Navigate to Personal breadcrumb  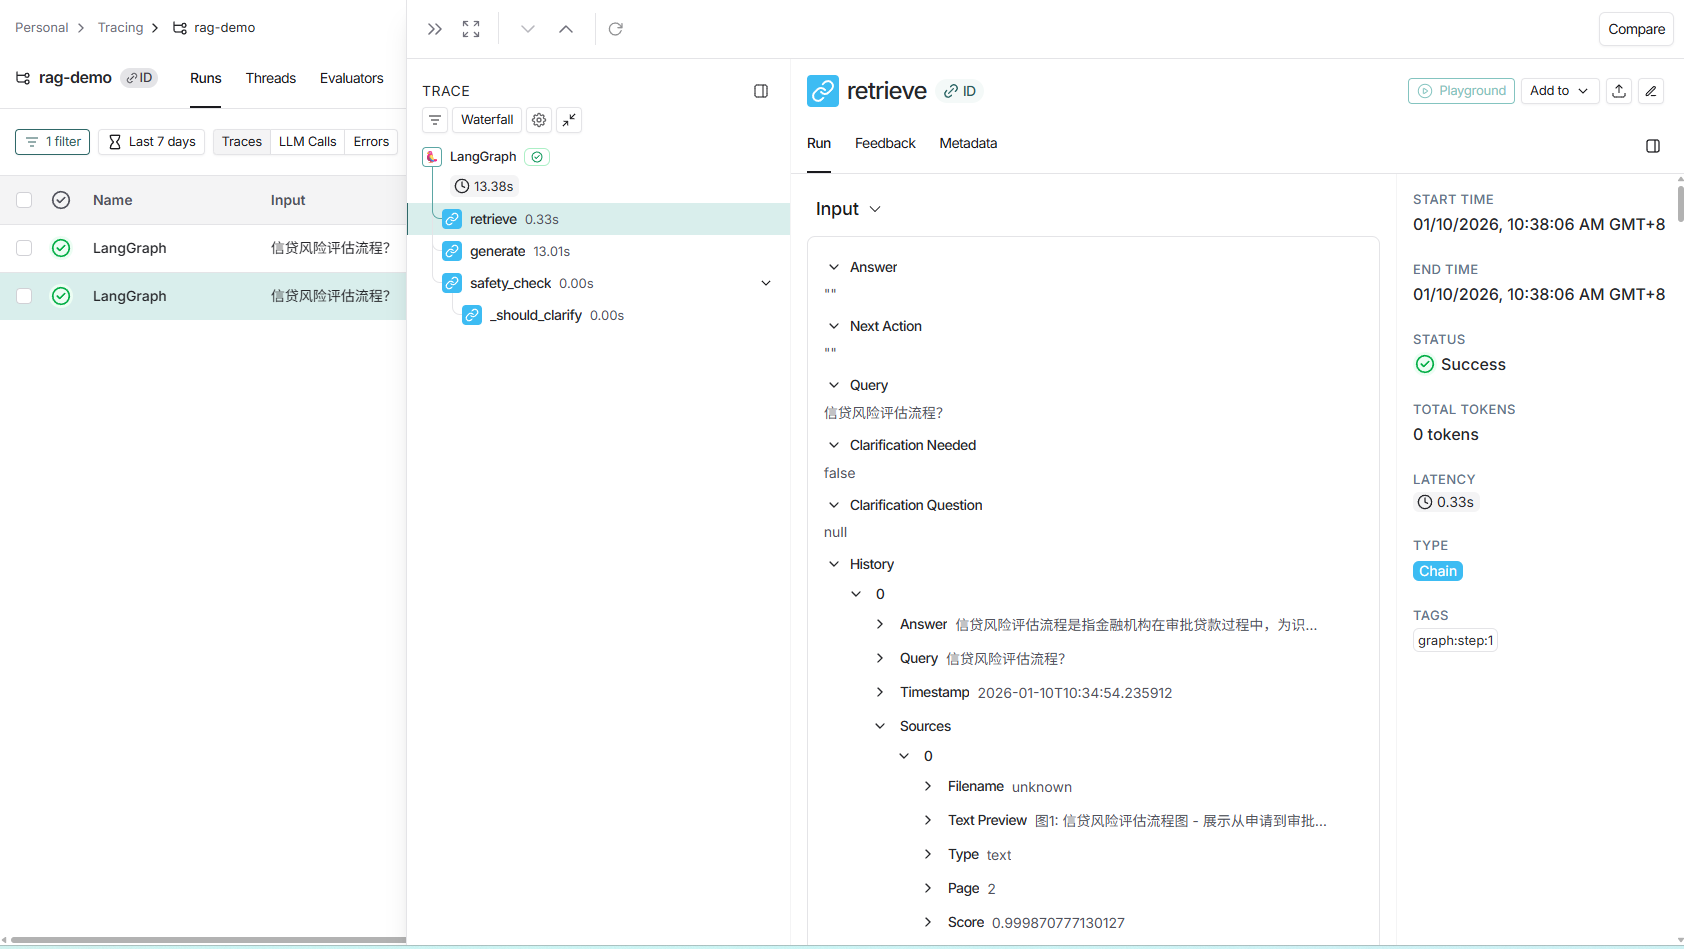tap(42, 28)
